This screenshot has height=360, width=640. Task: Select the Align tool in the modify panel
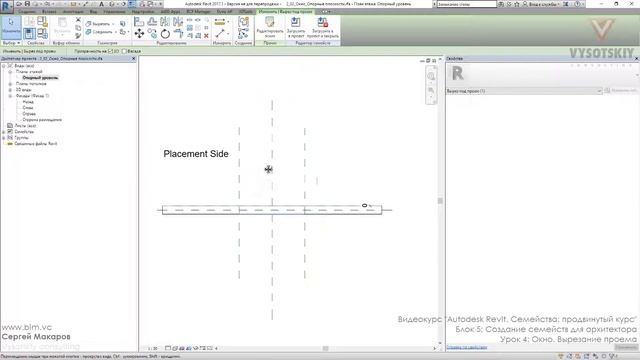click(139, 22)
